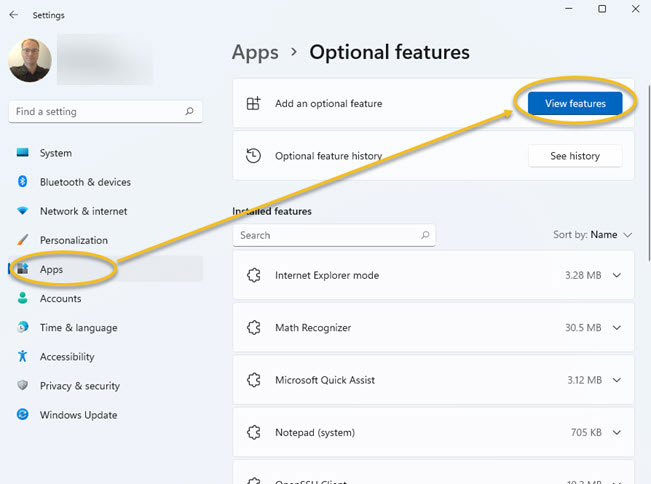
Task: Click the user profile picture
Action: click(x=30, y=60)
